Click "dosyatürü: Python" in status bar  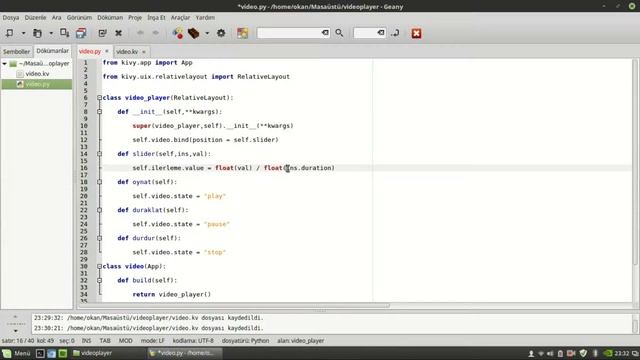click(245, 340)
